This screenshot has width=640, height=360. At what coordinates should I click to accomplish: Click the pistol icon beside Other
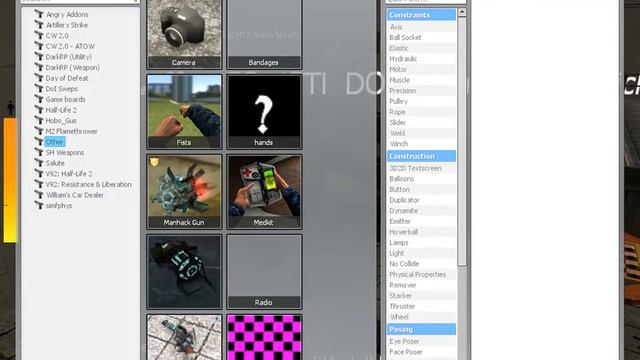click(39, 141)
